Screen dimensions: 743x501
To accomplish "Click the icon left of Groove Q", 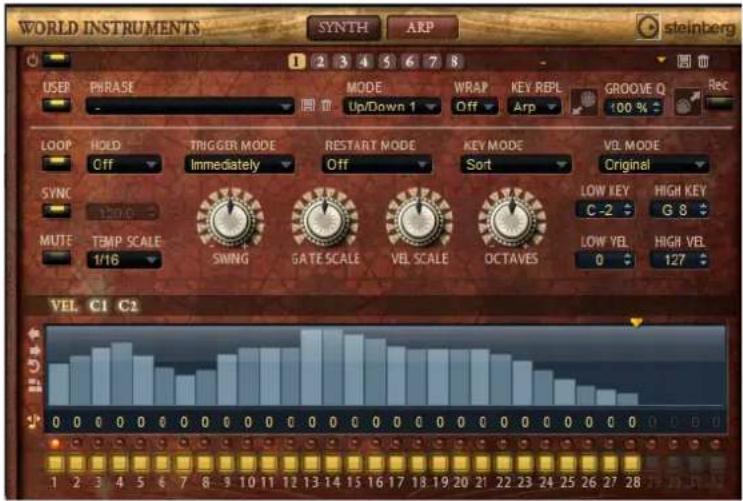I will point(584,102).
